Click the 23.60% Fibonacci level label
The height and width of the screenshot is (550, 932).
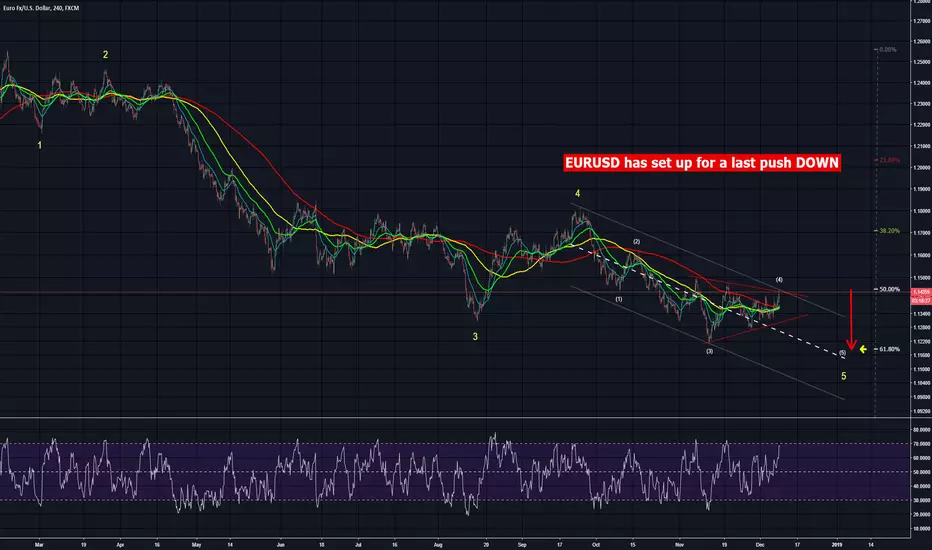[x=889, y=161]
